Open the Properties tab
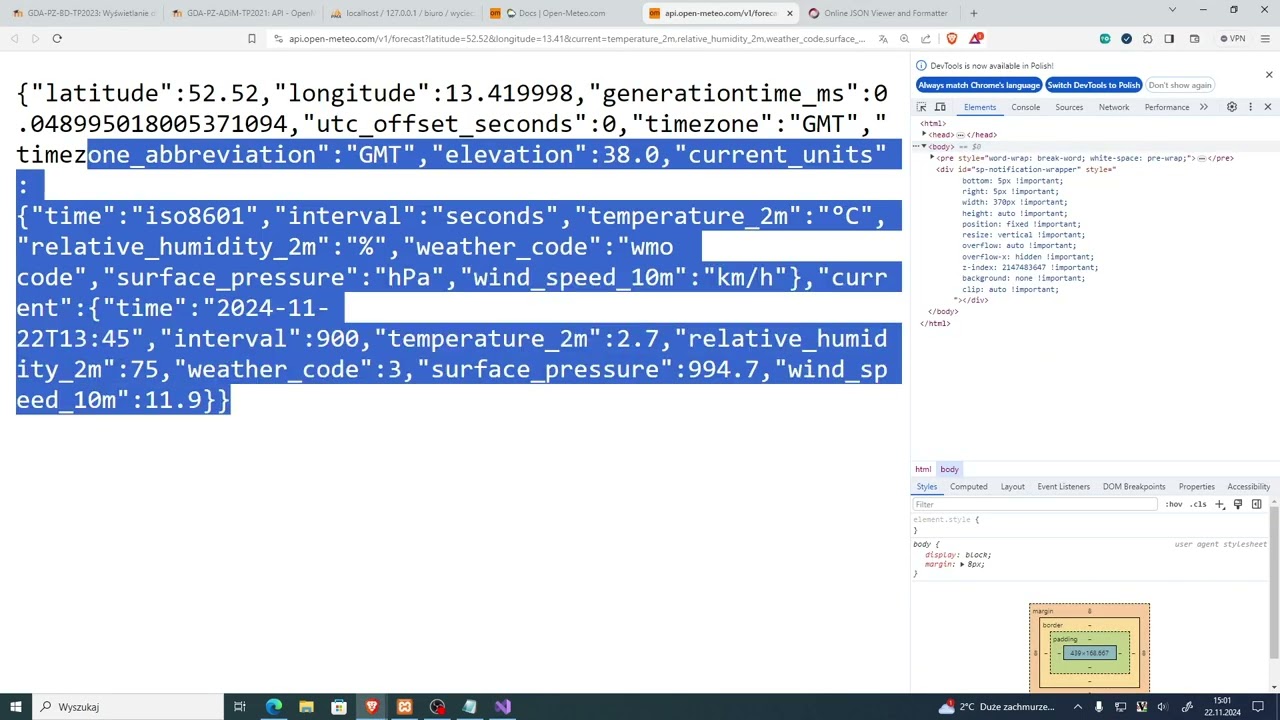 click(x=1196, y=487)
